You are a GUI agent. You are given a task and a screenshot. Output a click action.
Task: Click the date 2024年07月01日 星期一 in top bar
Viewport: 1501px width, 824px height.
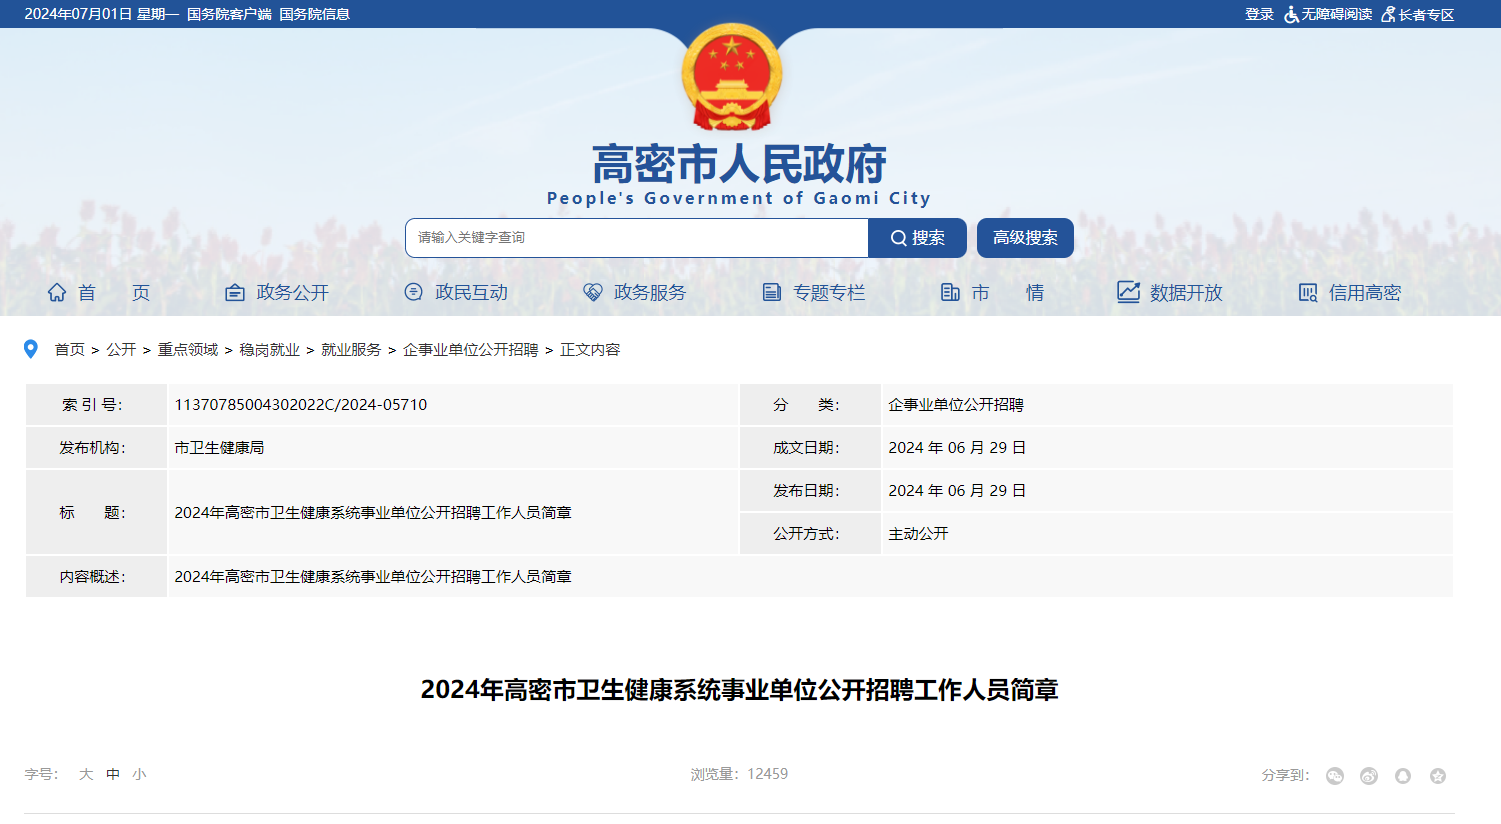(102, 14)
